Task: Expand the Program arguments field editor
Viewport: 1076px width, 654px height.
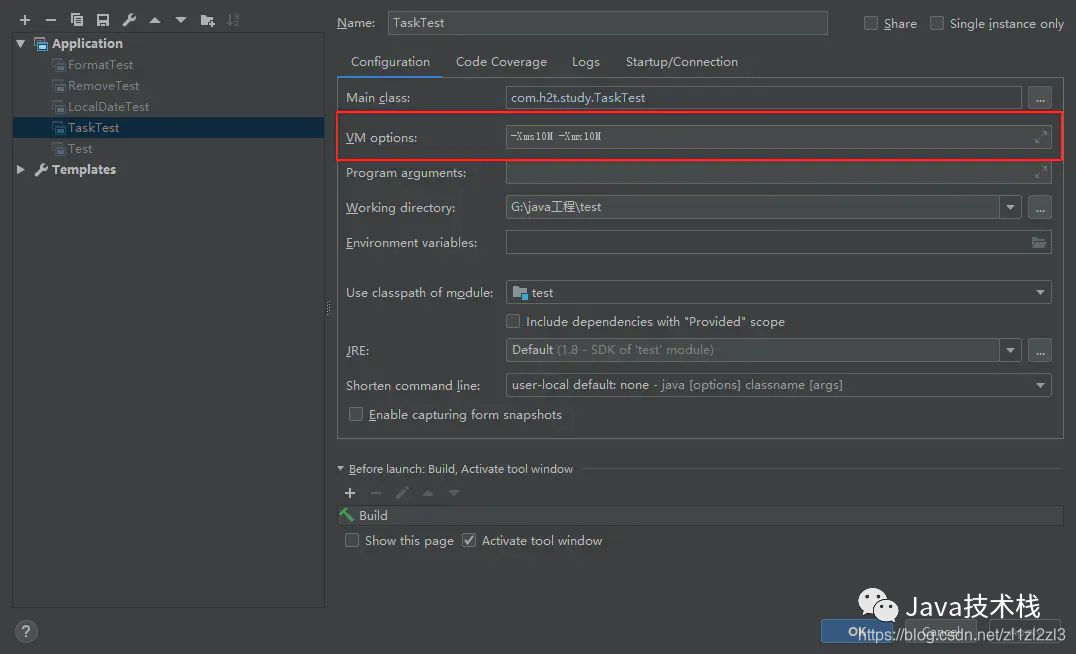Action: tap(1040, 172)
